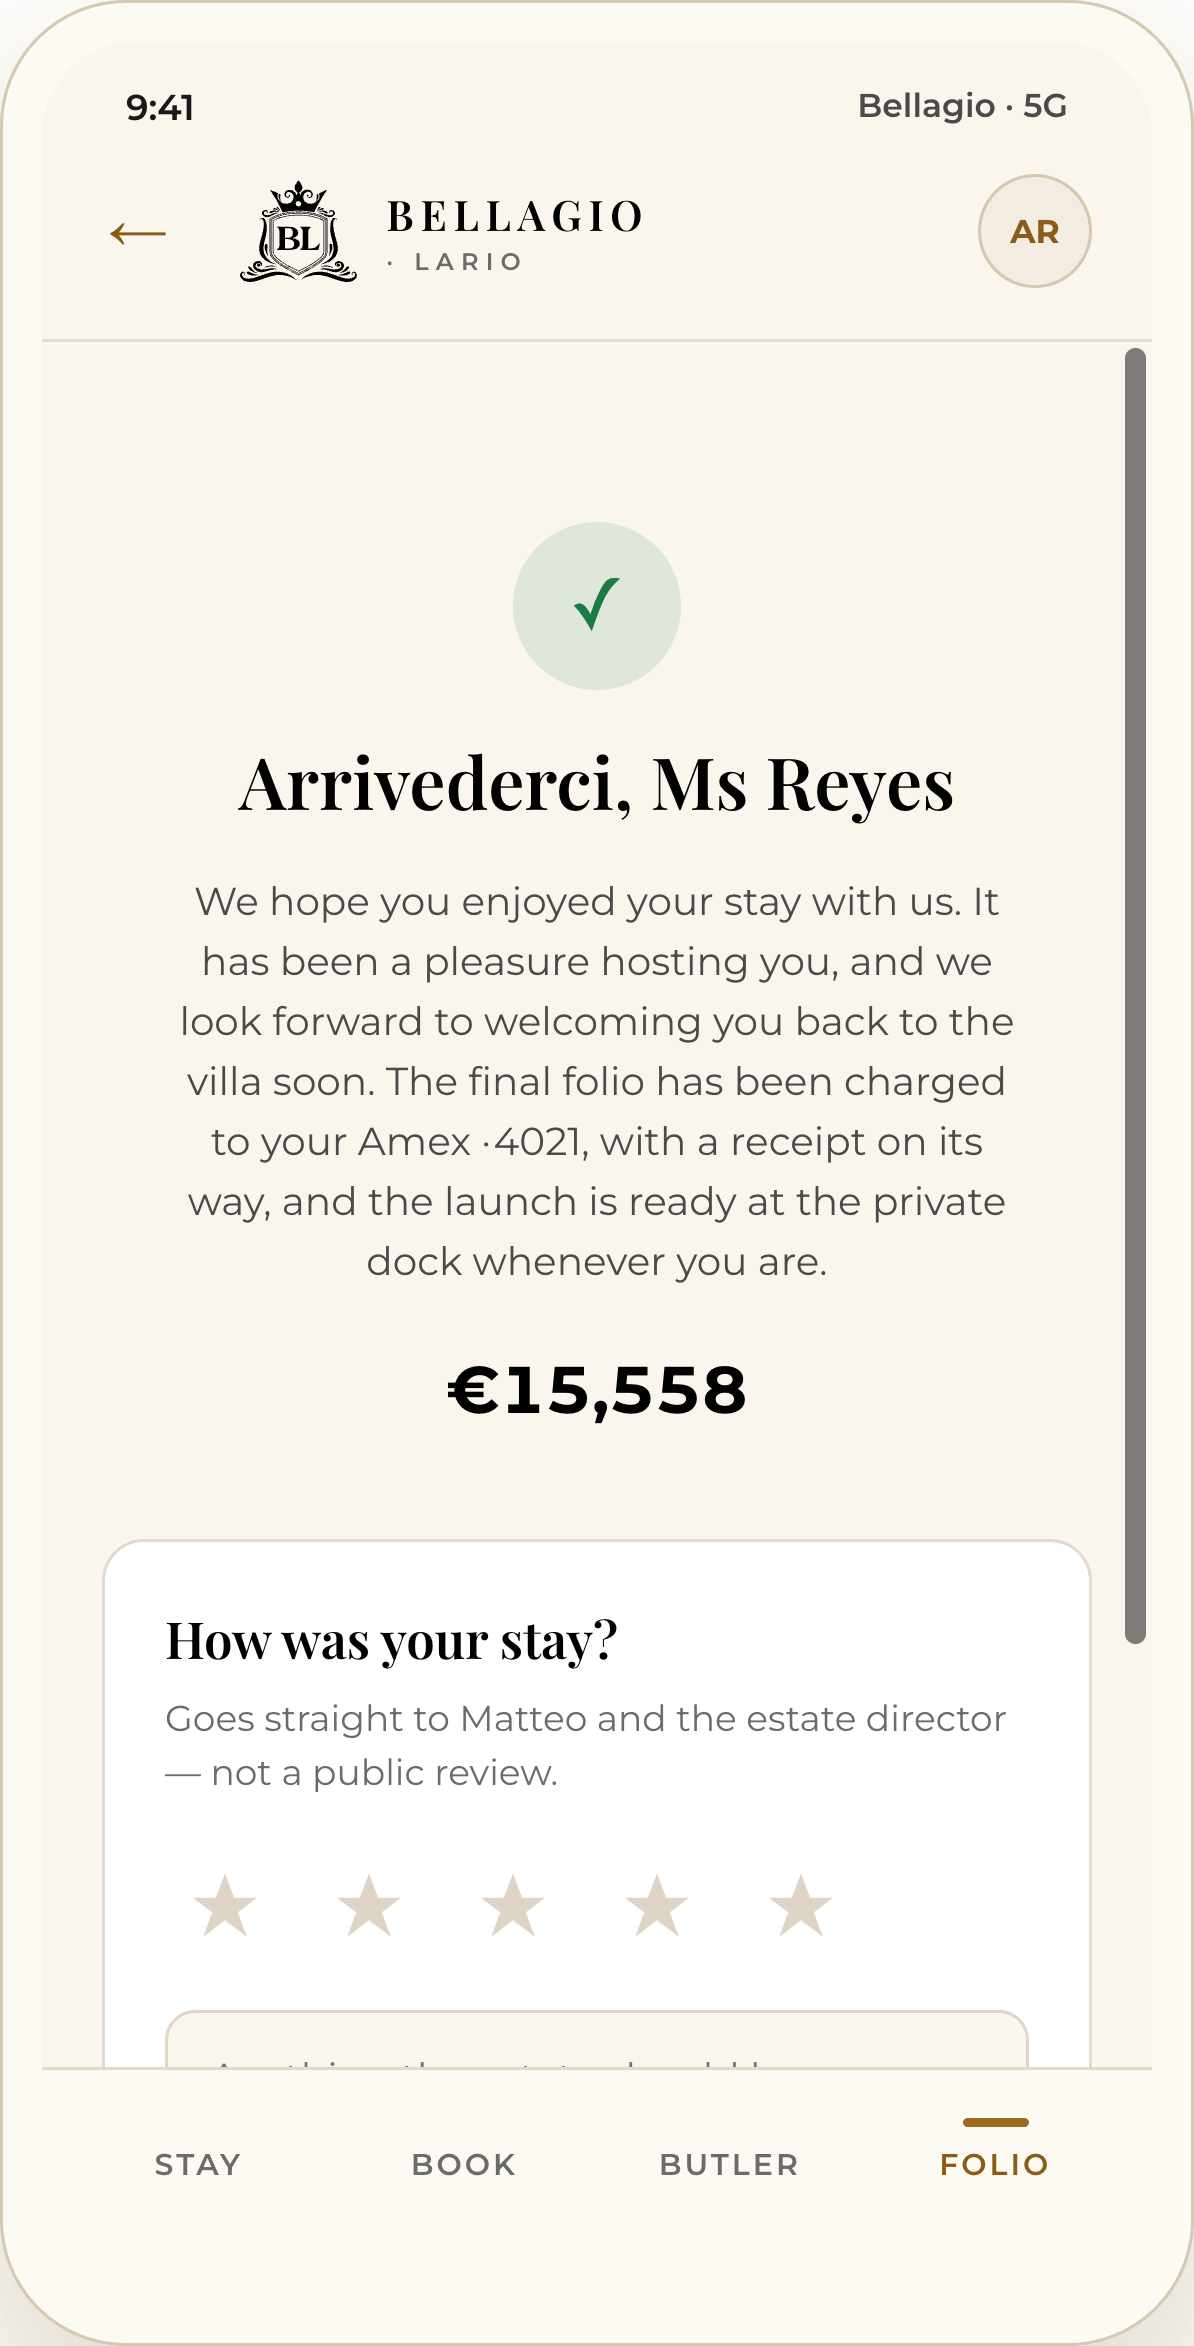Click the vertical scrollbar thumb

tap(1135, 995)
